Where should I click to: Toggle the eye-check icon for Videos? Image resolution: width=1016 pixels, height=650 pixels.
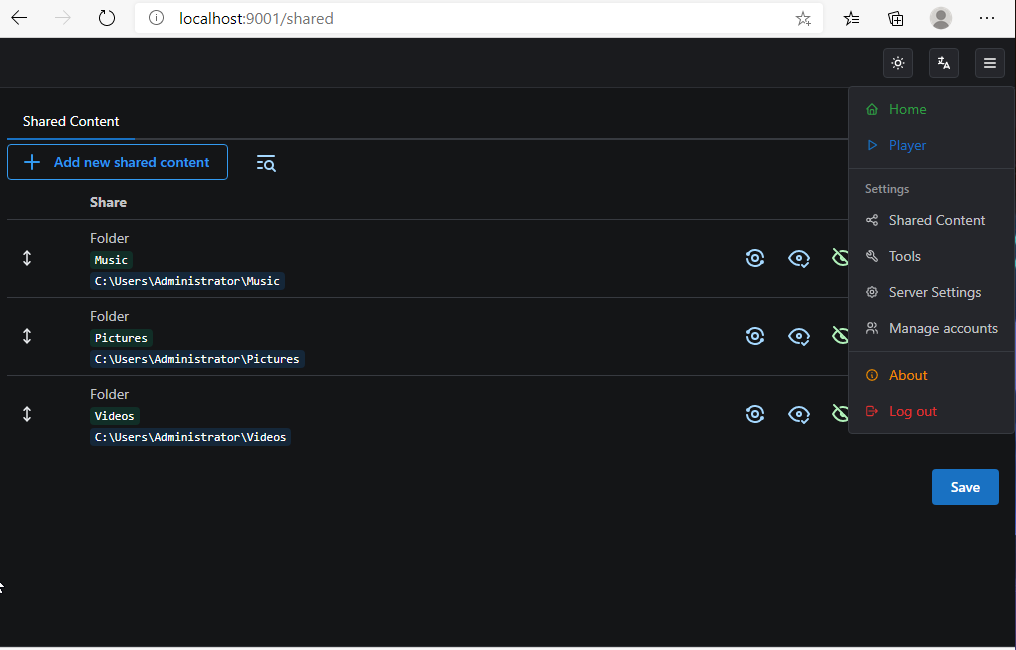tap(799, 413)
